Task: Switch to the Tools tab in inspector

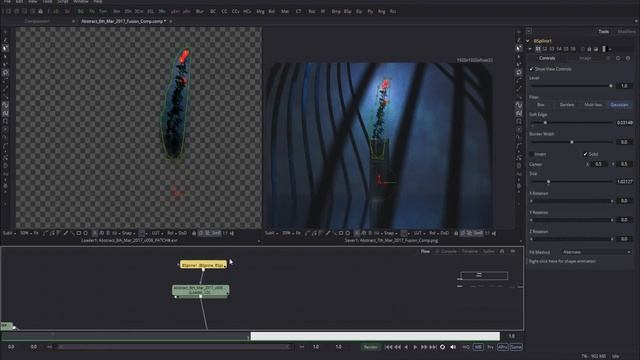Action: click(x=603, y=31)
